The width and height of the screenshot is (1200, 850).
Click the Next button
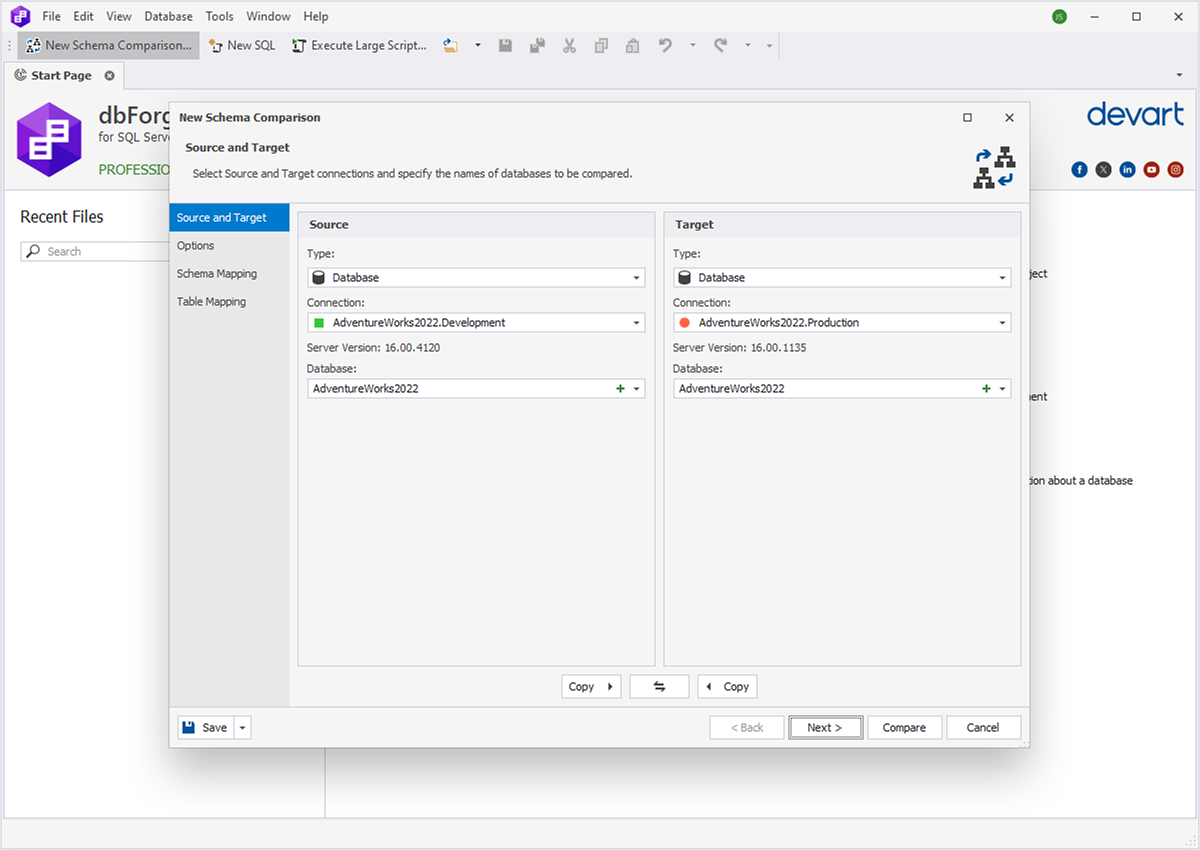click(x=825, y=727)
